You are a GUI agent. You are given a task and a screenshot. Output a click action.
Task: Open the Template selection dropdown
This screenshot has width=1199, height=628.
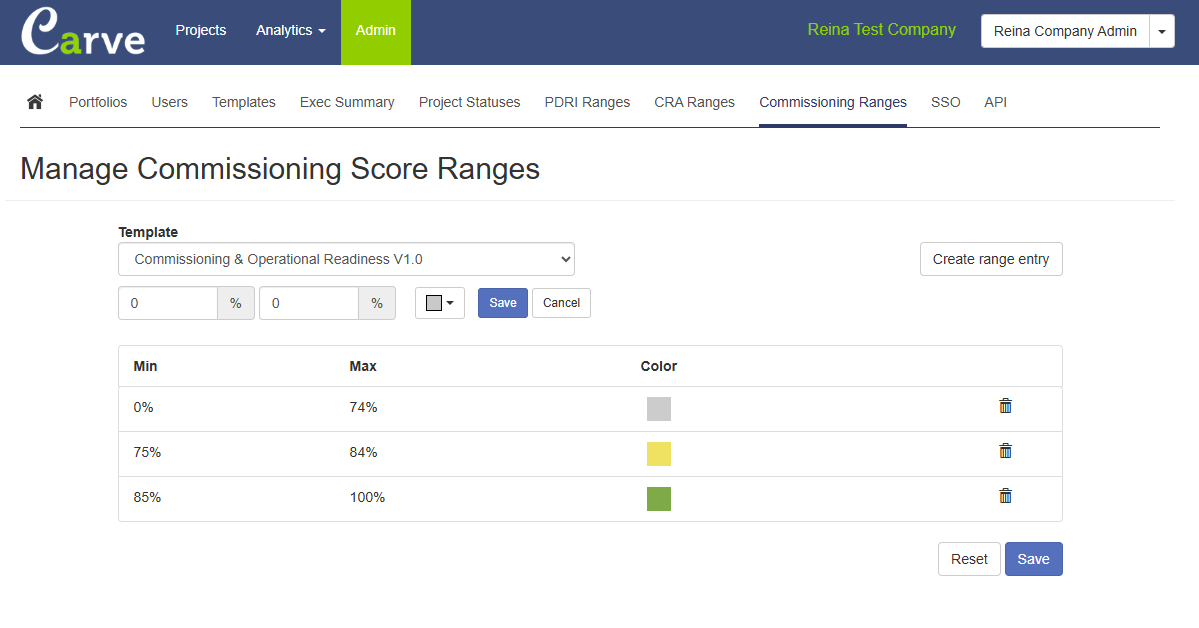point(346,259)
